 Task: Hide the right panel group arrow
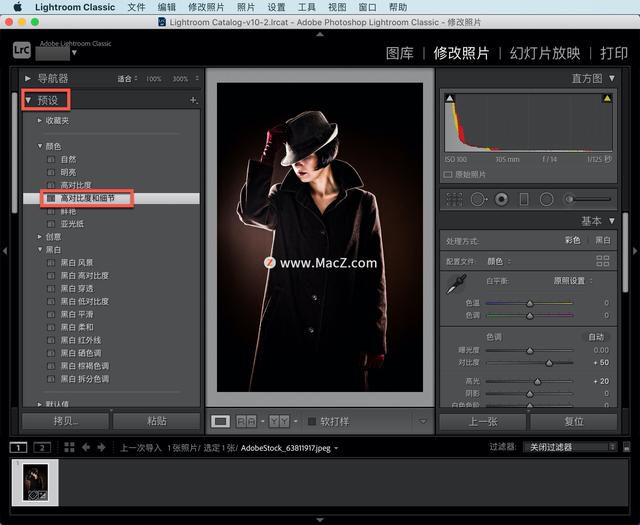pyautogui.click(x=635, y=251)
